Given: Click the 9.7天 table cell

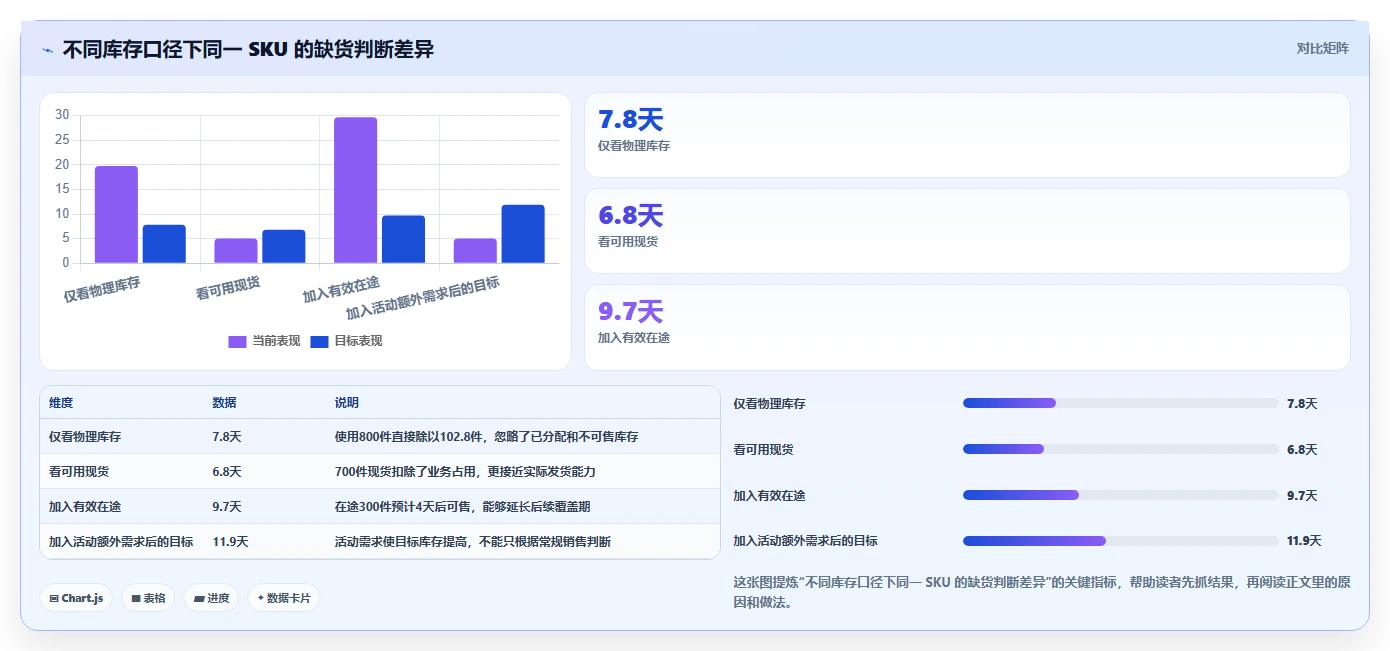Looking at the screenshot, I should 227,507.
